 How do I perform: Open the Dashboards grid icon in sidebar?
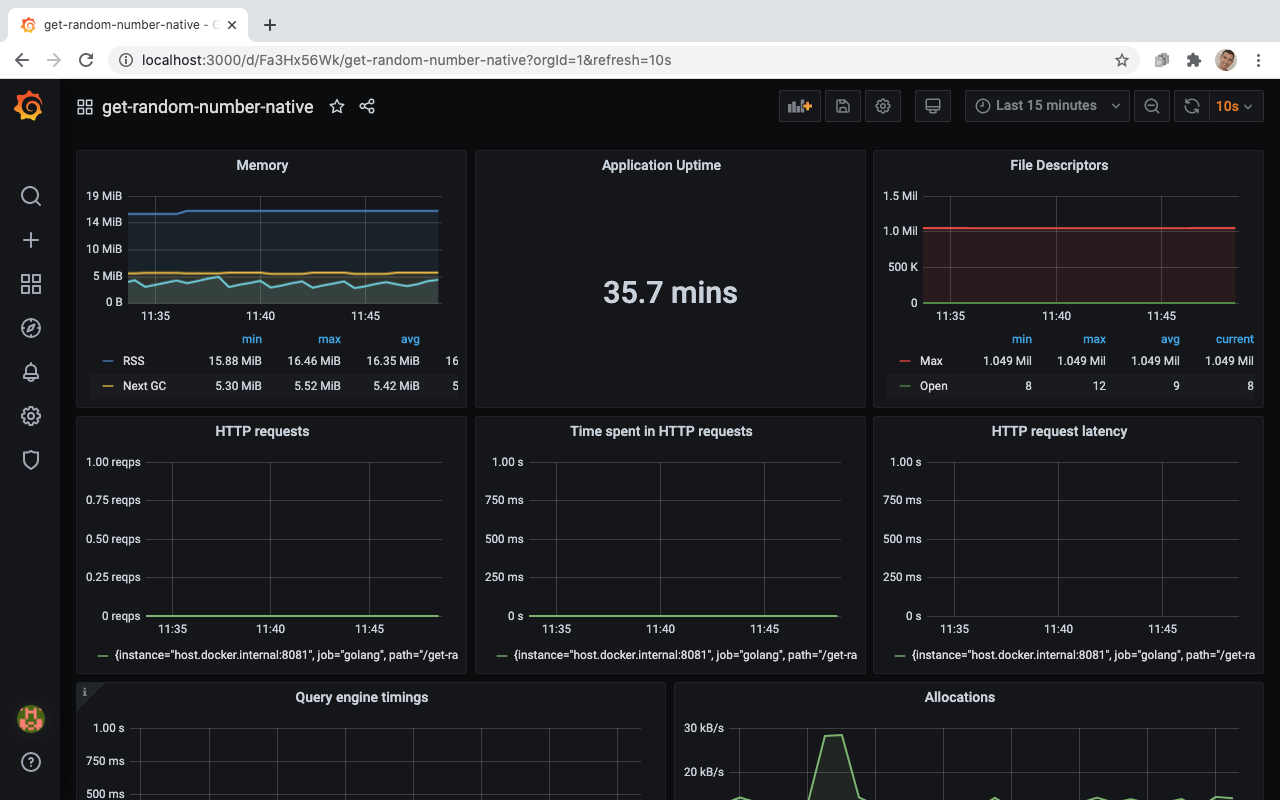point(31,284)
